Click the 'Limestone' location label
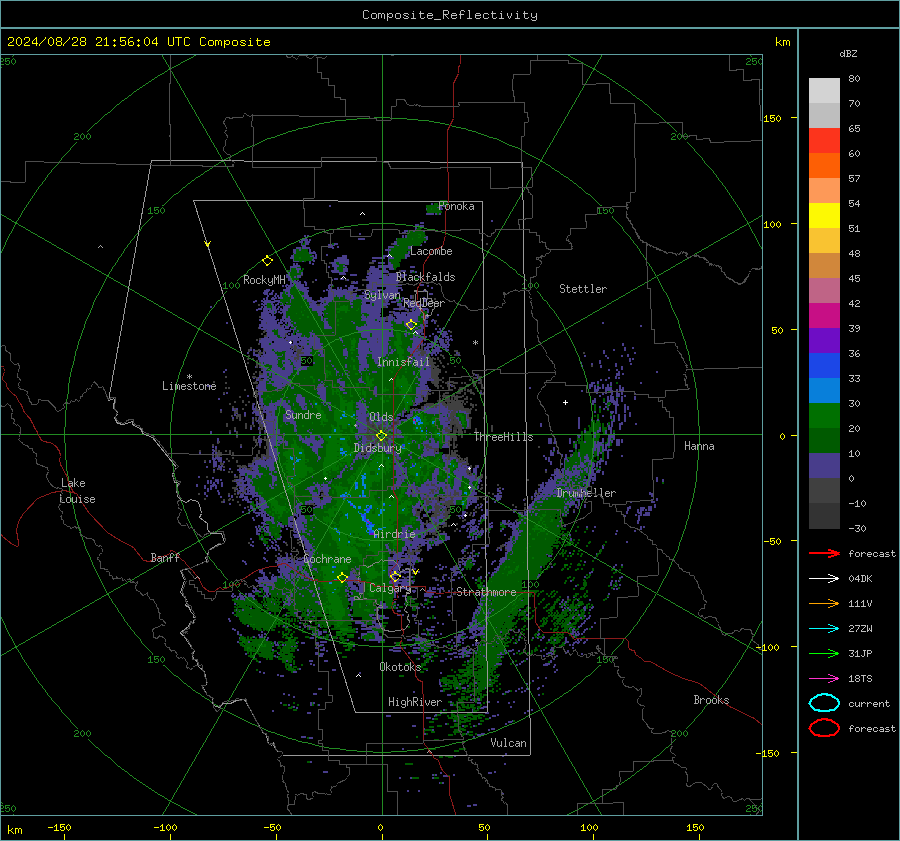The height and width of the screenshot is (841, 900). 189,386
